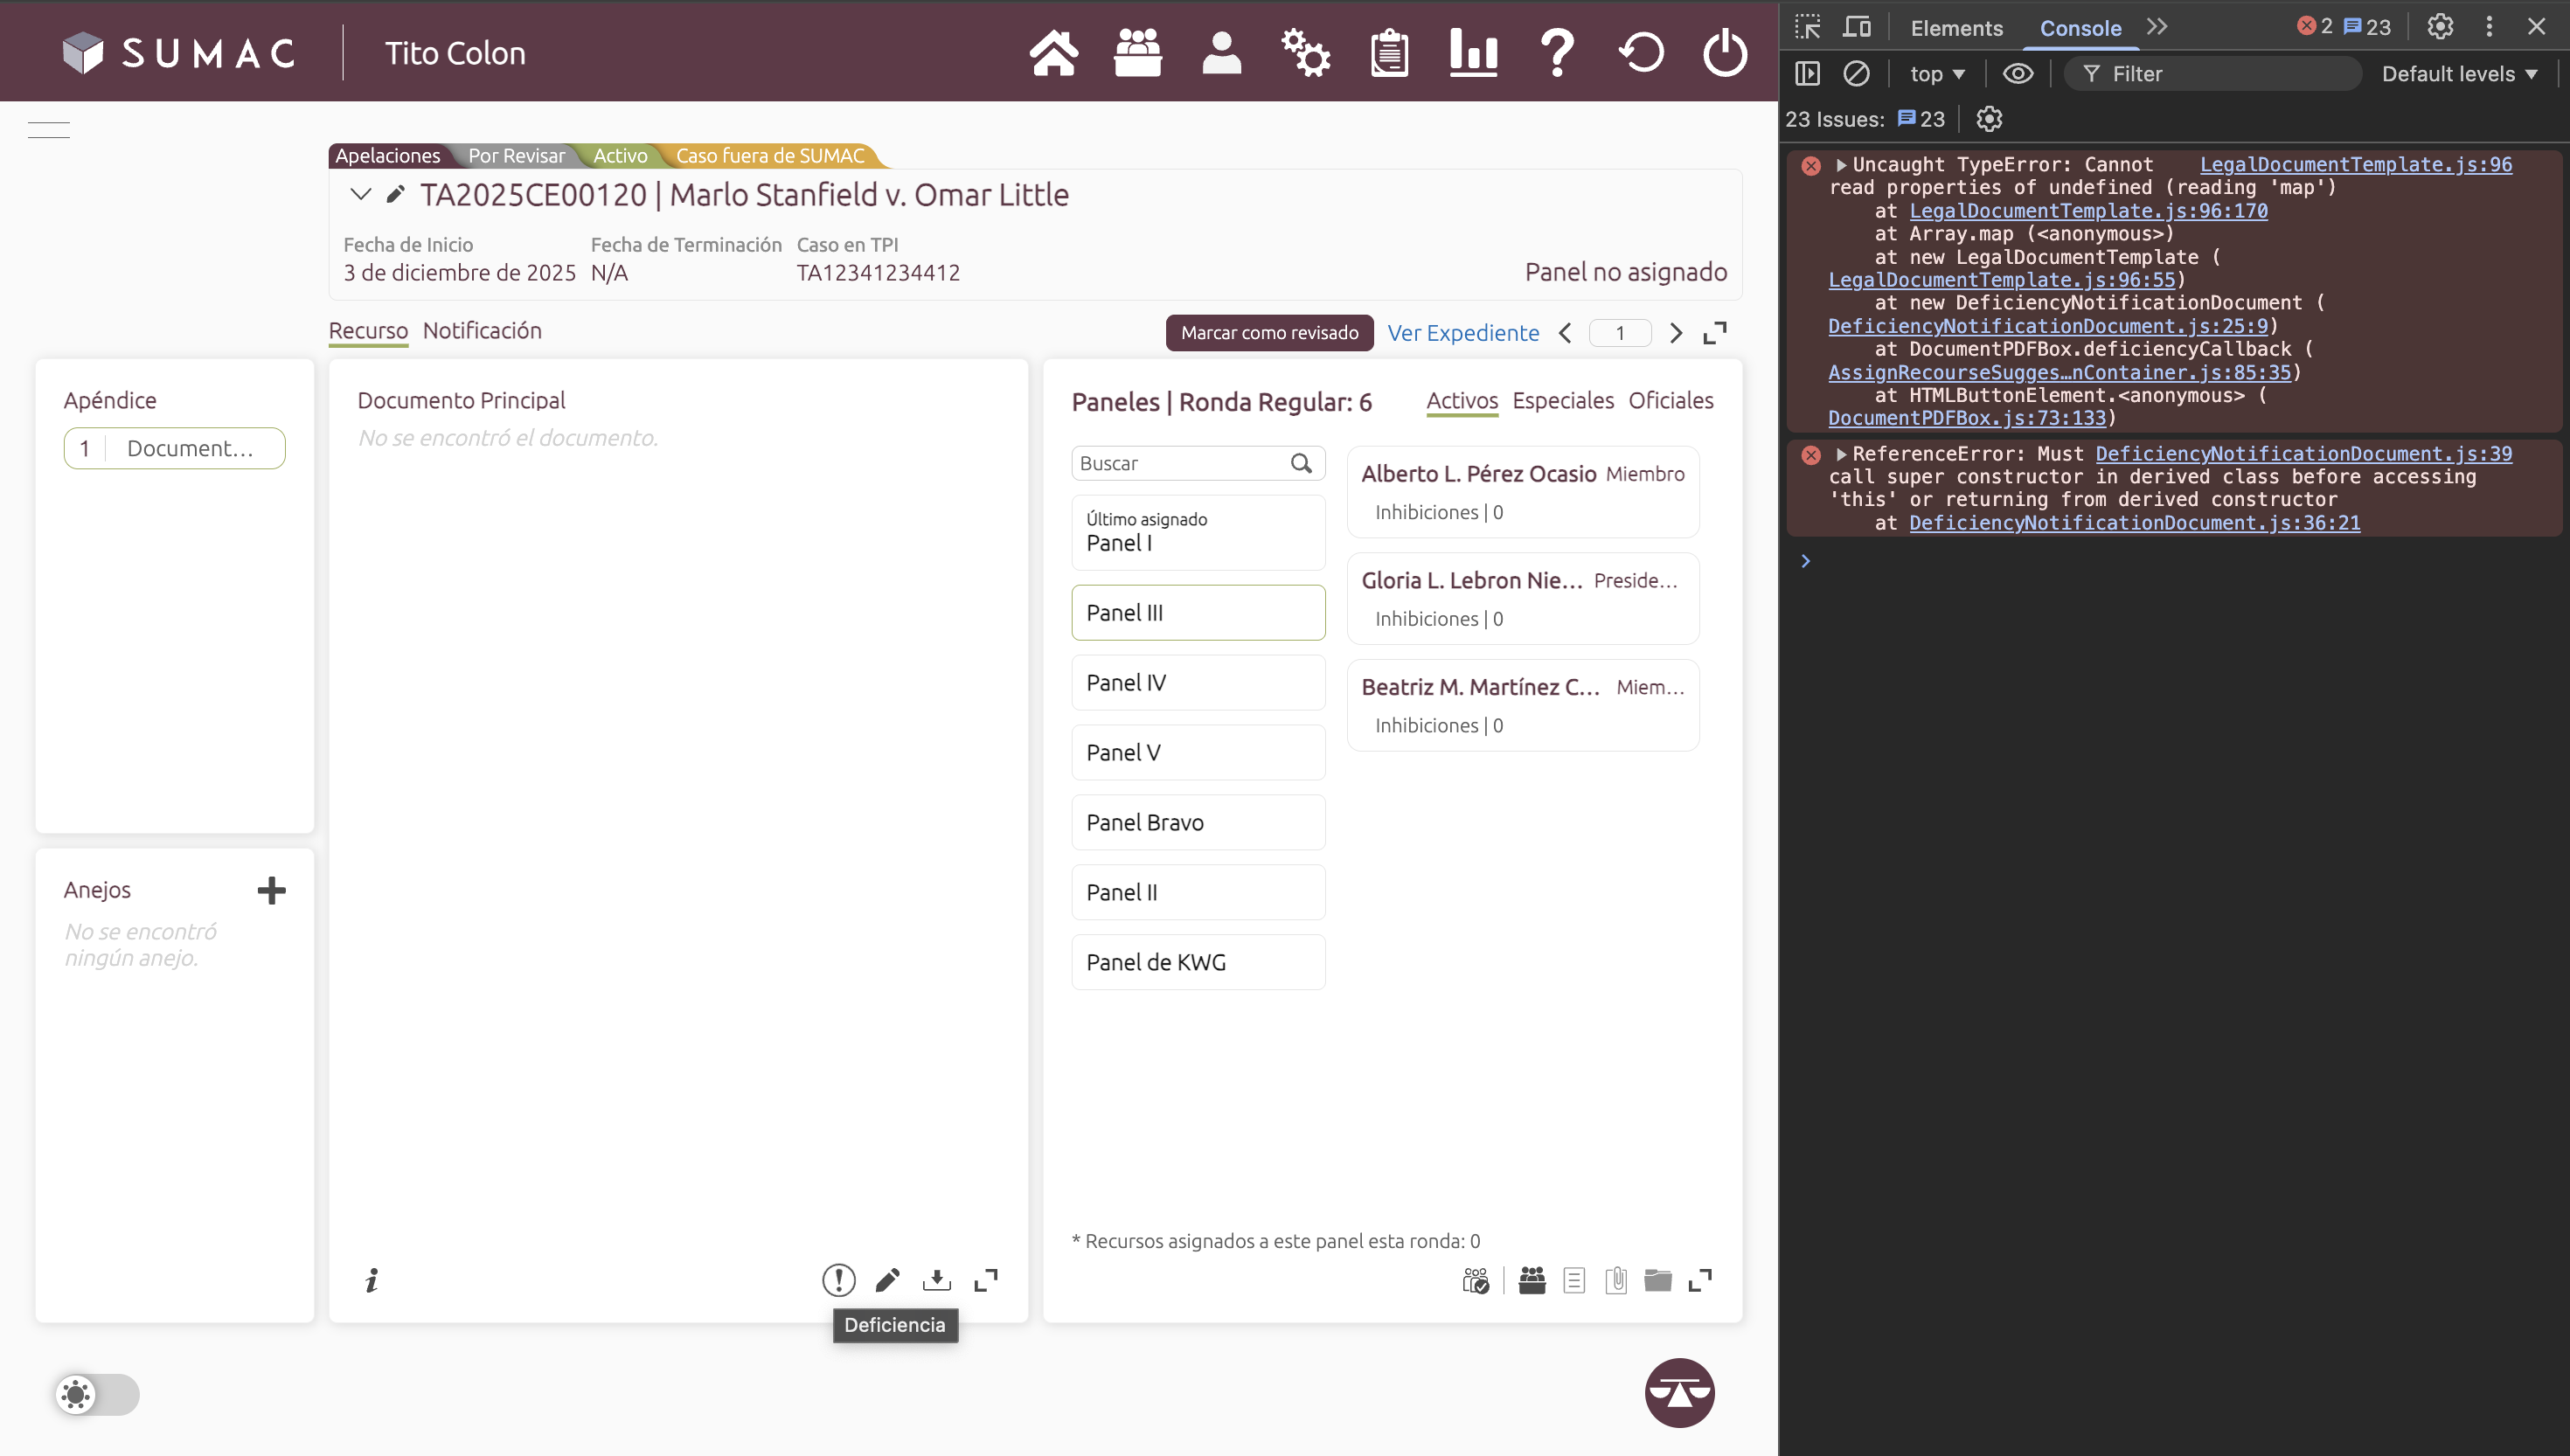2570x1456 pixels.
Task: Open the Ver Expediente link
Action: tap(1462, 333)
